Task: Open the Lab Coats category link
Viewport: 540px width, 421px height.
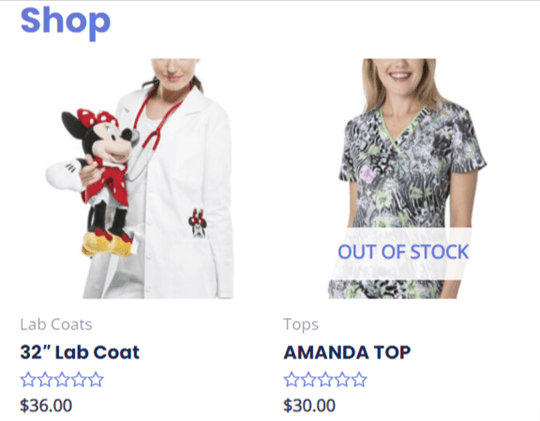Action: click(x=56, y=325)
